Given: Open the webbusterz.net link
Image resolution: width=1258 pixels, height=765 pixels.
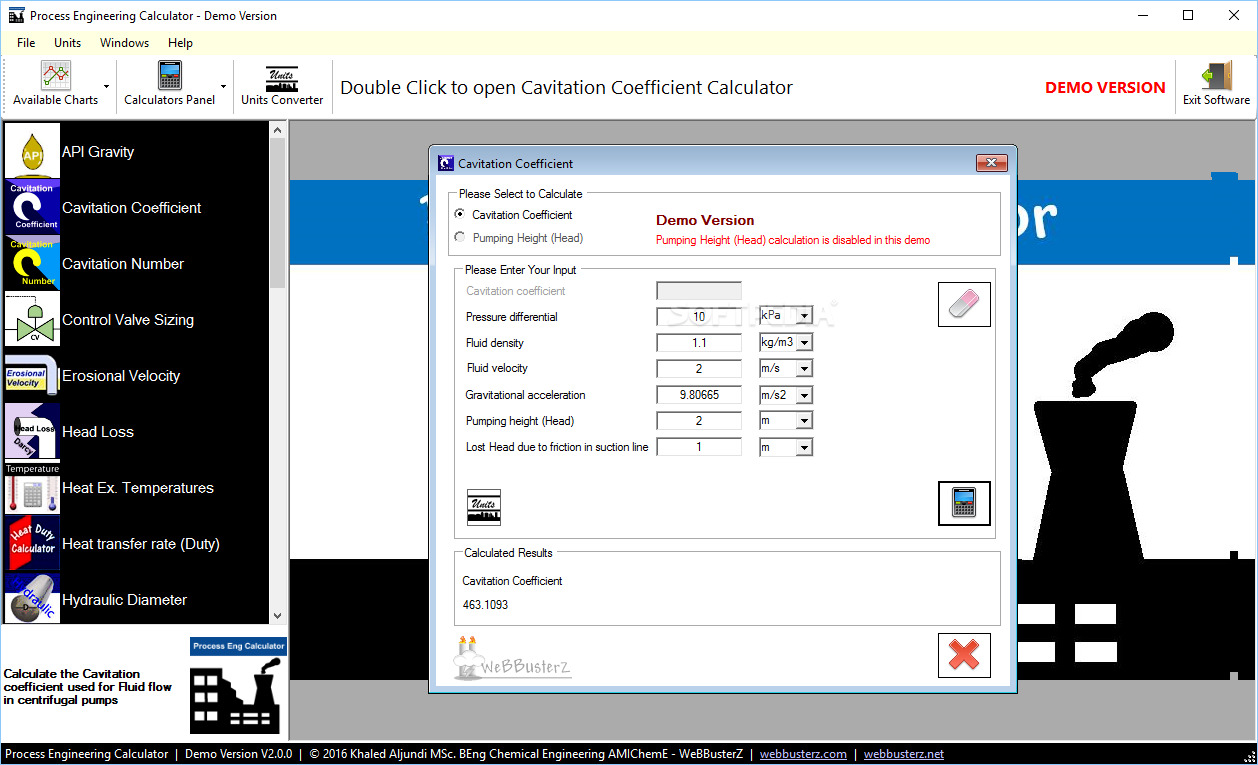Looking at the screenshot, I should click(904, 754).
